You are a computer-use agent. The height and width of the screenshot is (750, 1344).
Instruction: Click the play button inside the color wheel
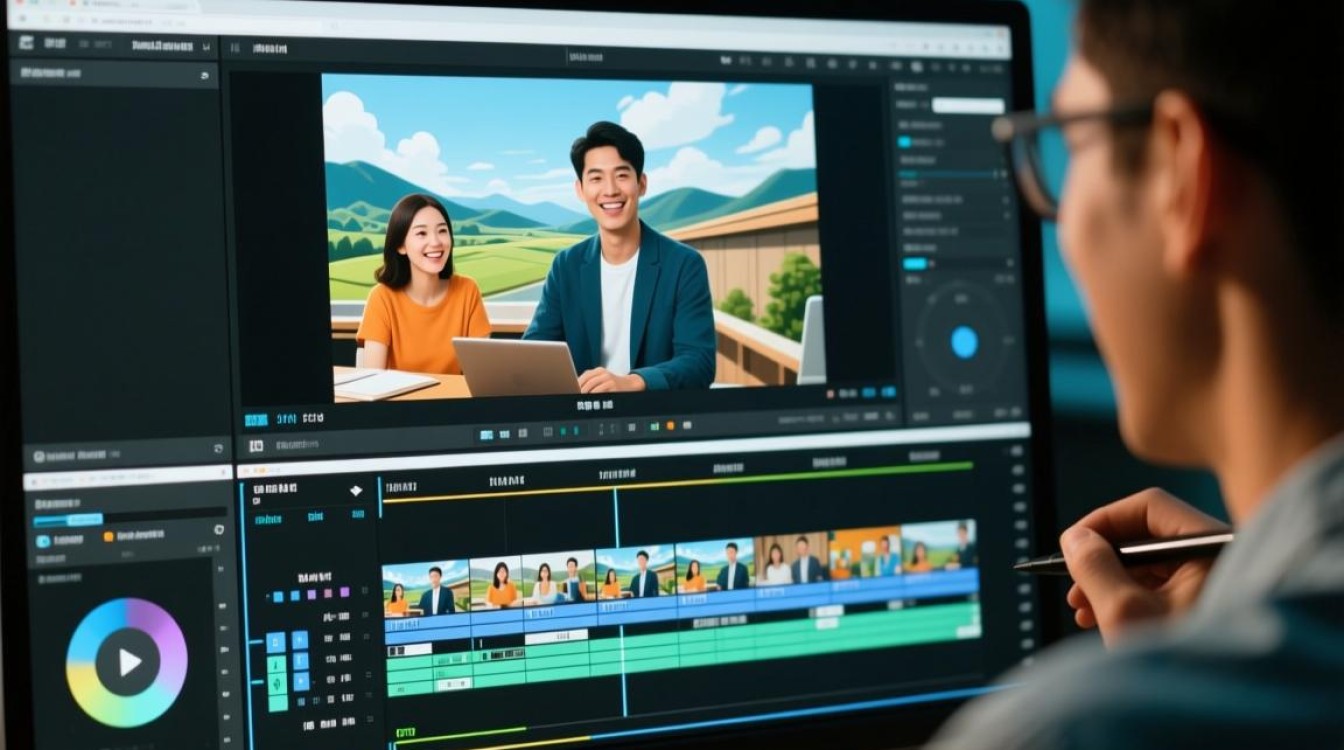[127, 662]
